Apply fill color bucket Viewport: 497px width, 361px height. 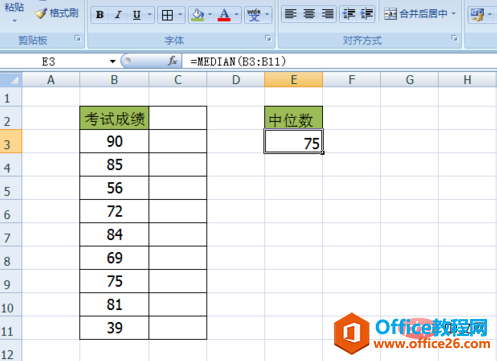click(x=198, y=15)
